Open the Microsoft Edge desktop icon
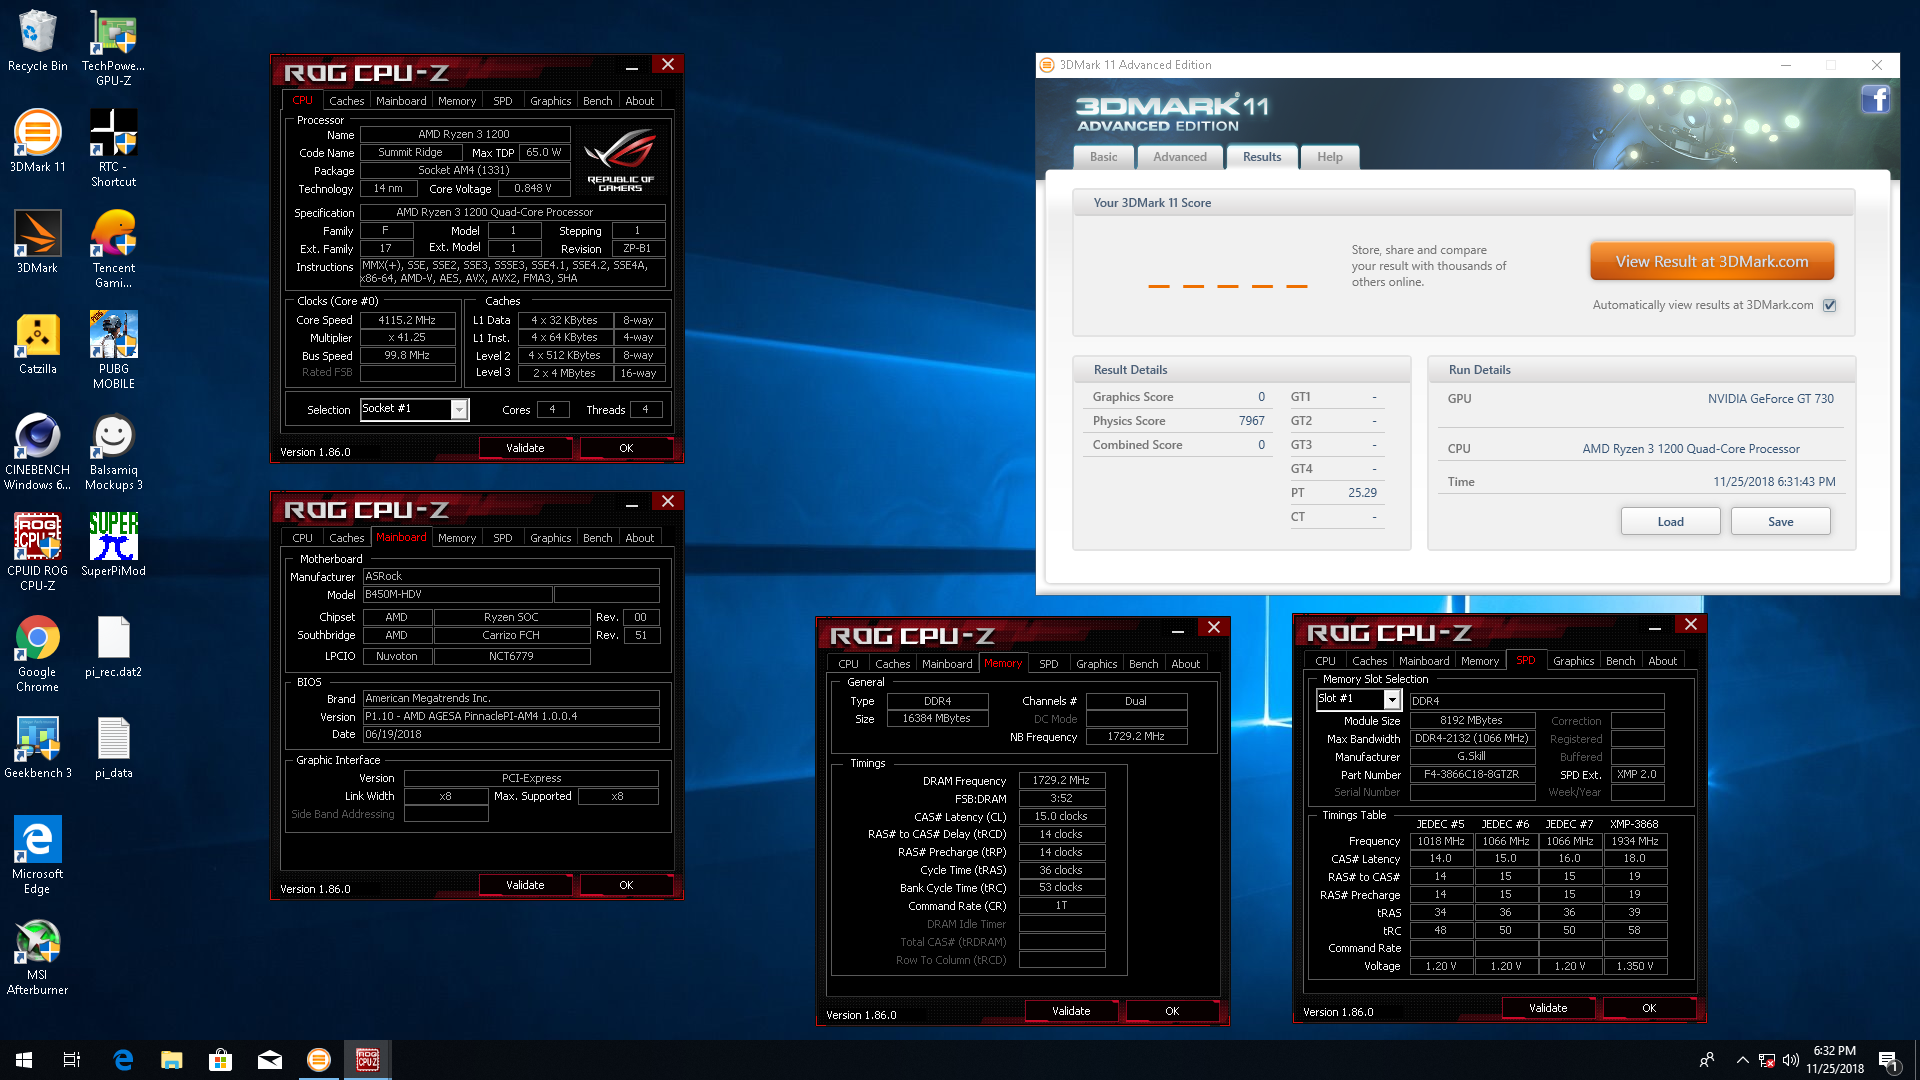The image size is (1920, 1080). pos(37,856)
